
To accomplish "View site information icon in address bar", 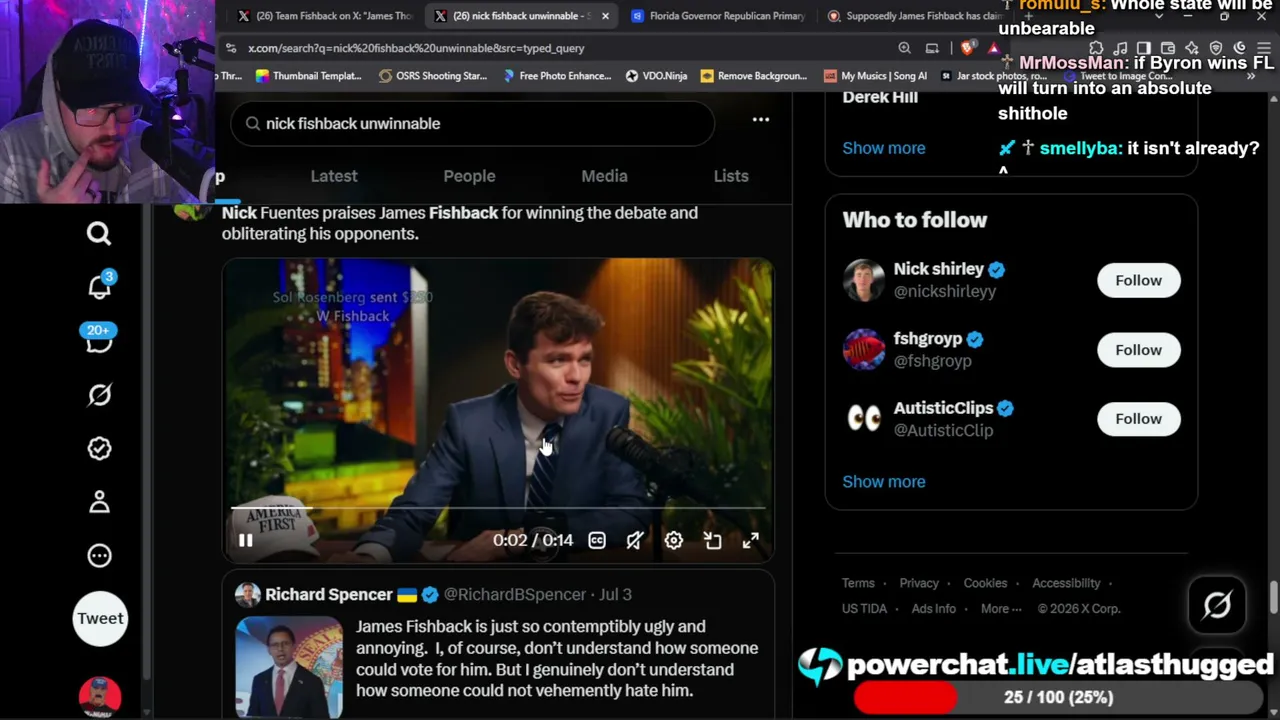I will pyautogui.click(x=231, y=48).
